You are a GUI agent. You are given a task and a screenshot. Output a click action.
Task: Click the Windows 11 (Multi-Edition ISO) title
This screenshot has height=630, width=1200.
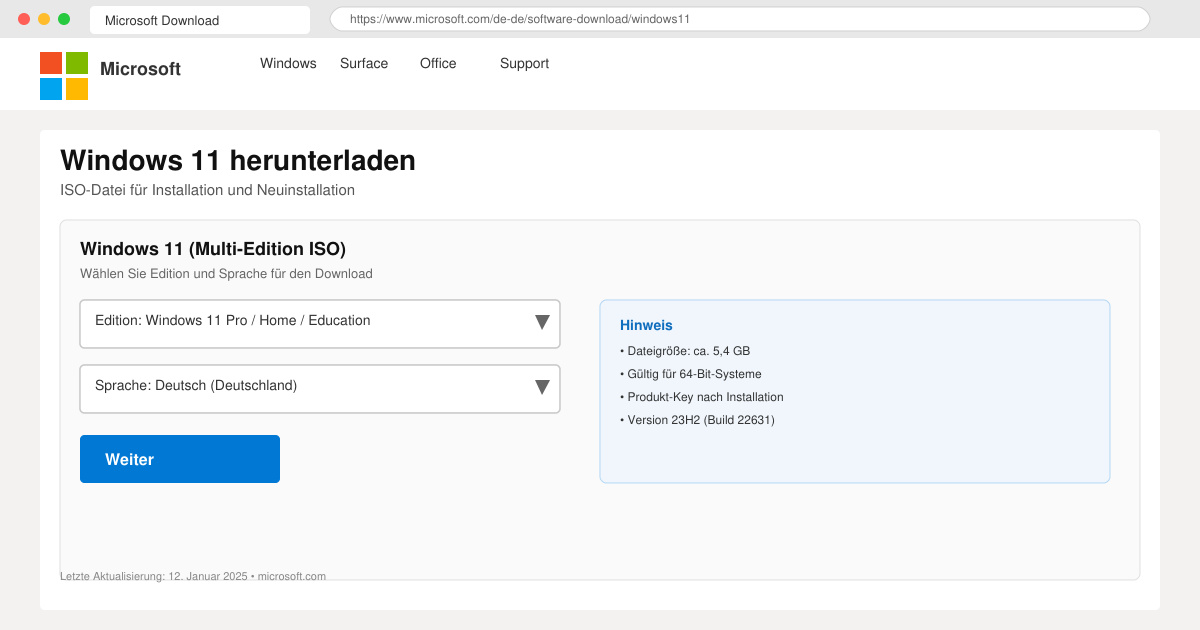[x=213, y=249]
